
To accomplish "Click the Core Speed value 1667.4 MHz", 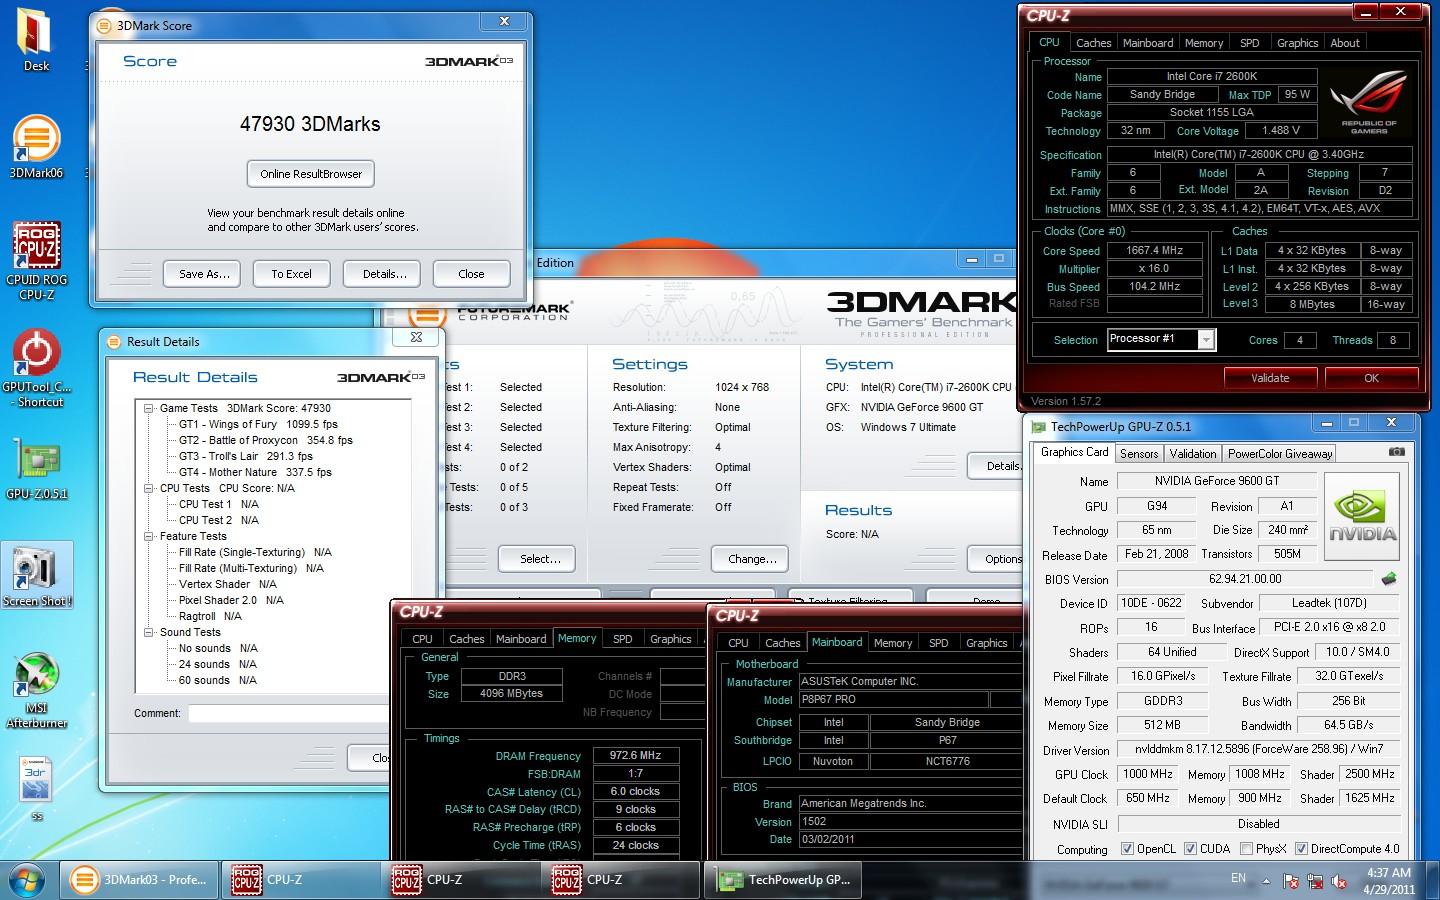I will (x=1154, y=251).
